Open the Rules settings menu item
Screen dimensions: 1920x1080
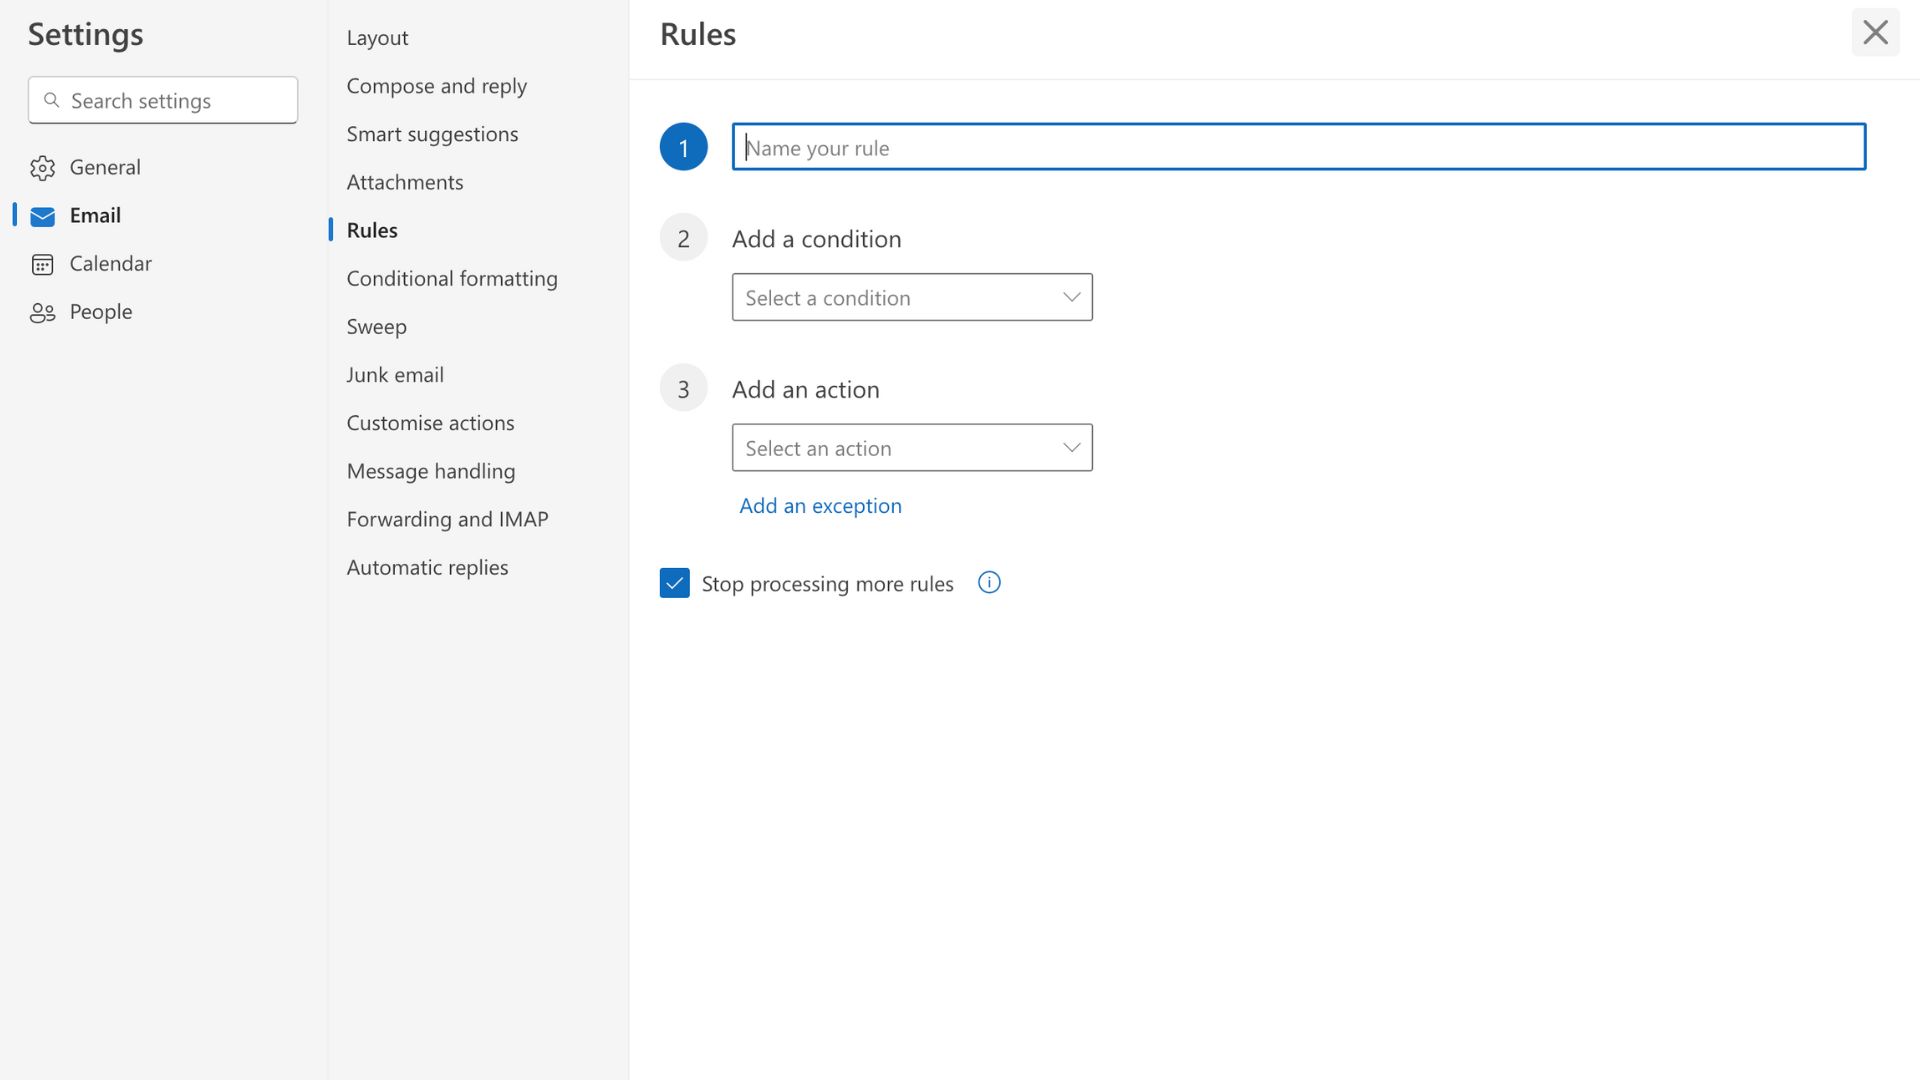point(372,228)
